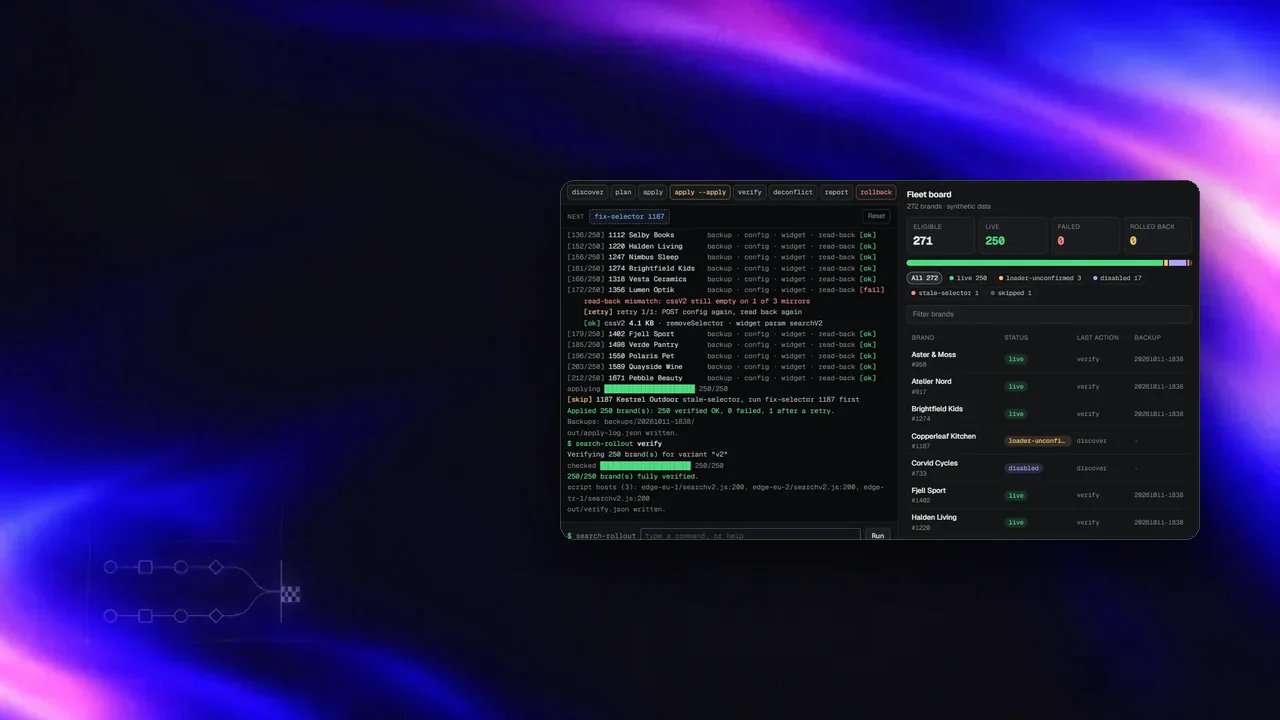Focus the command input field
Screen dimensions: 1280x720
(750, 535)
